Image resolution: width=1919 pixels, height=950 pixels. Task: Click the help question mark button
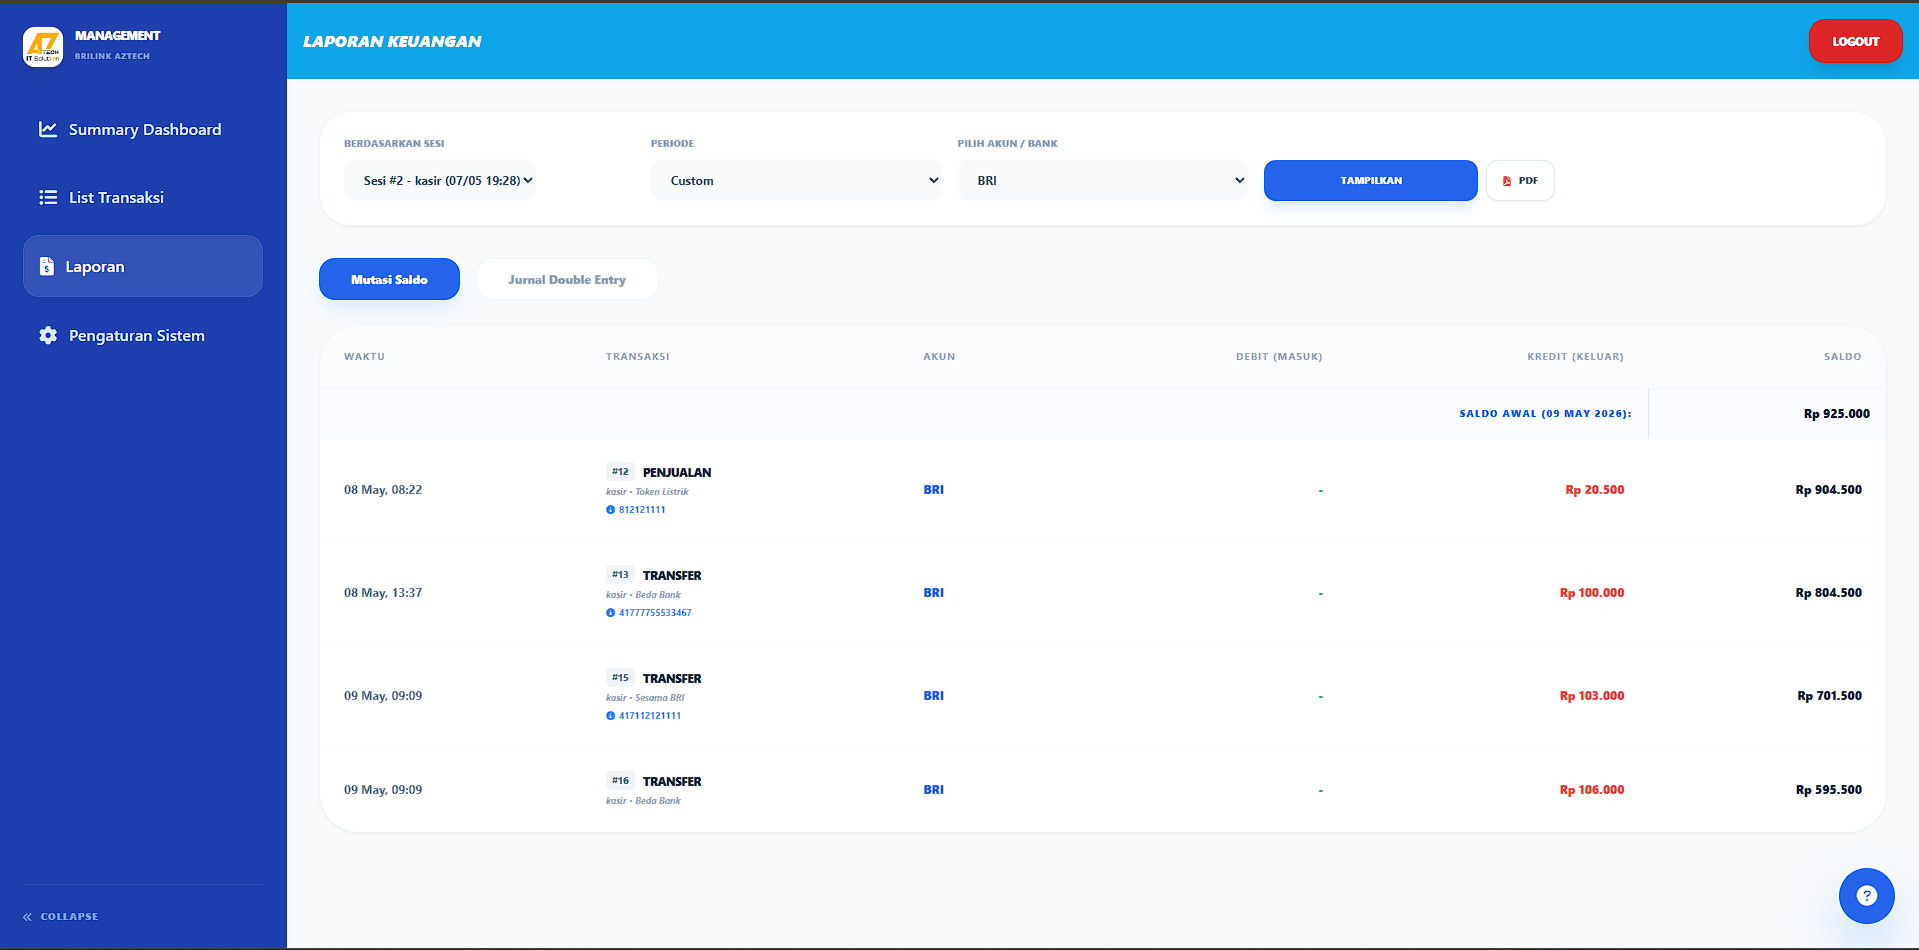click(x=1866, y=895)
